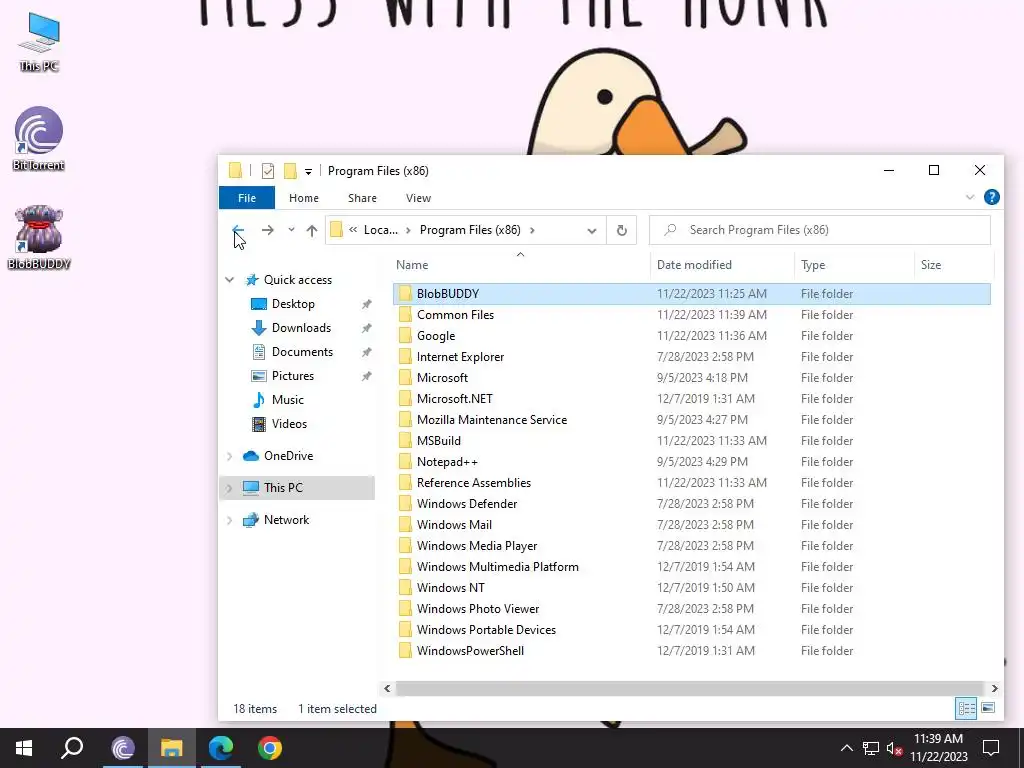Image resolution: width=1024 pixels, height=768 pixels.
Task: Open Desktop in the navigation pane
Action: [x=293, y=304]
